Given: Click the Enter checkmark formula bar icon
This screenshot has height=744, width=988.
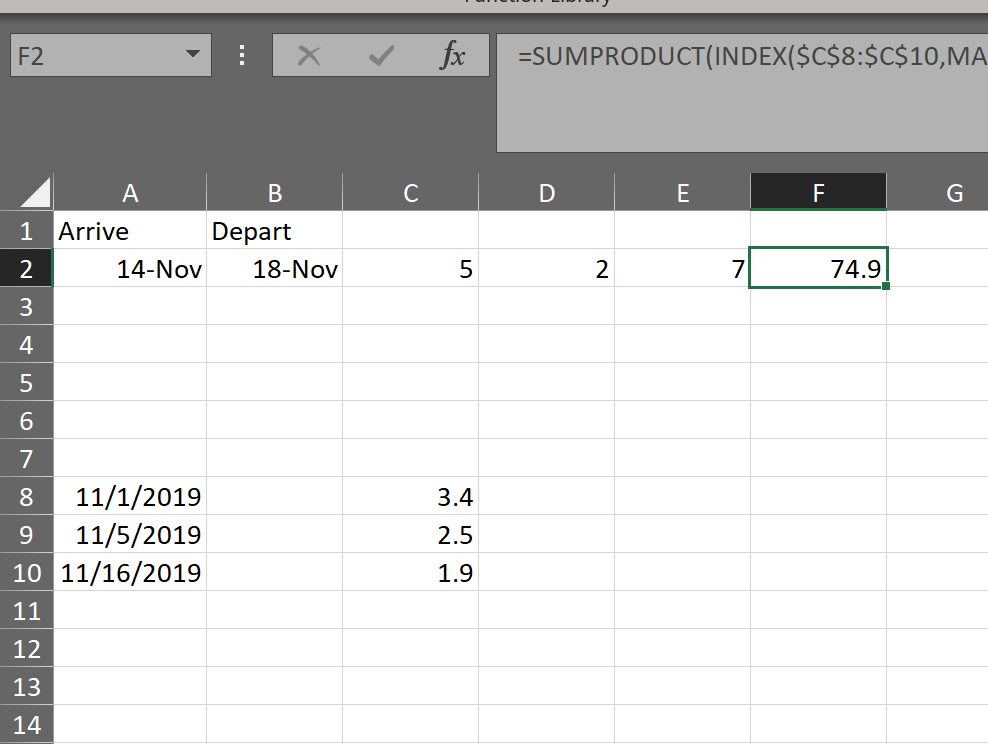Looking at the screenshot, I should pyautogui.click(x=380, y=57).
